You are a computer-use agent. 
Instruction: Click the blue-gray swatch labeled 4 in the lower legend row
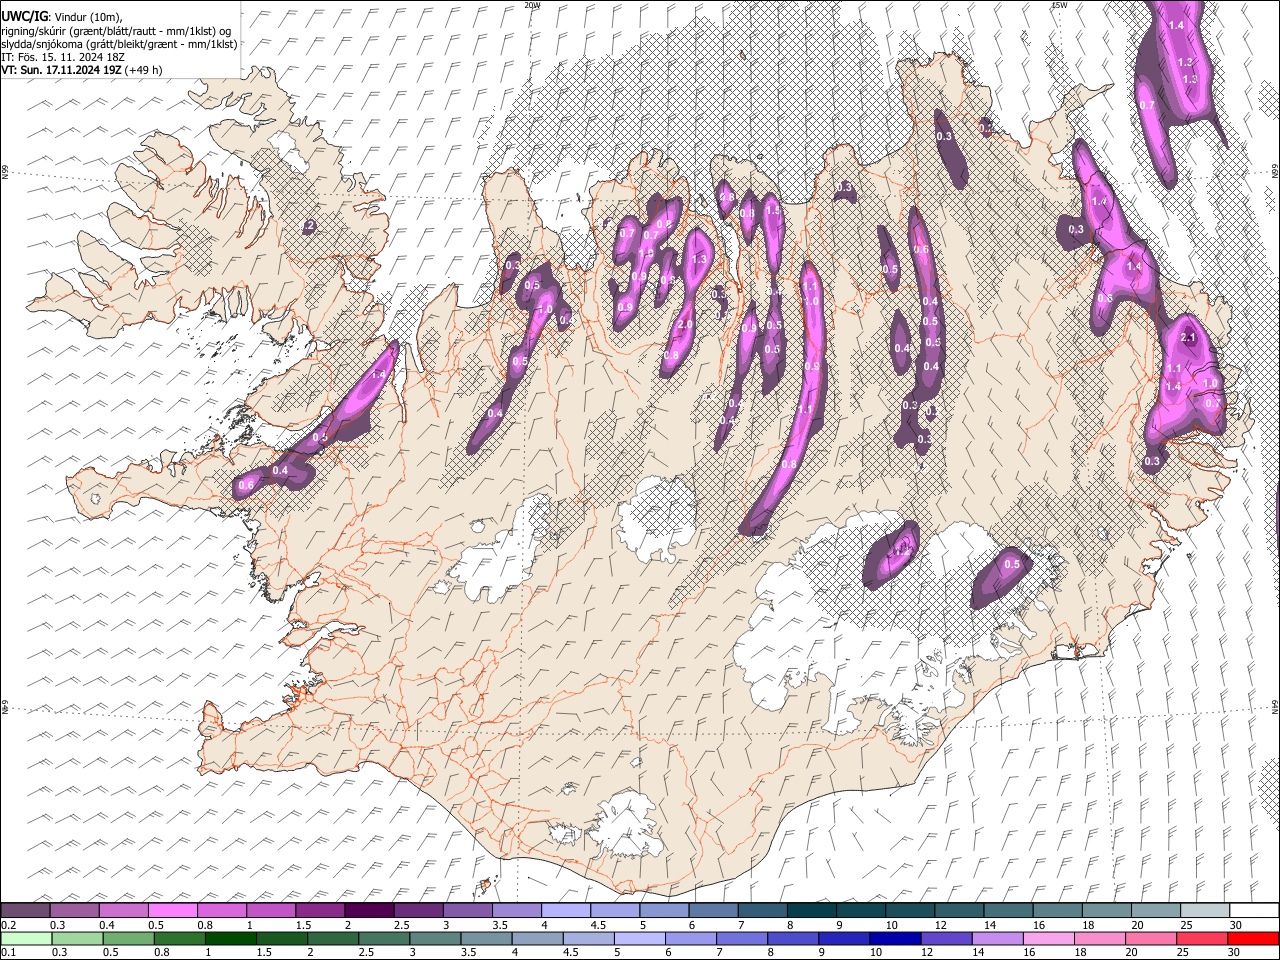point(537,938)
